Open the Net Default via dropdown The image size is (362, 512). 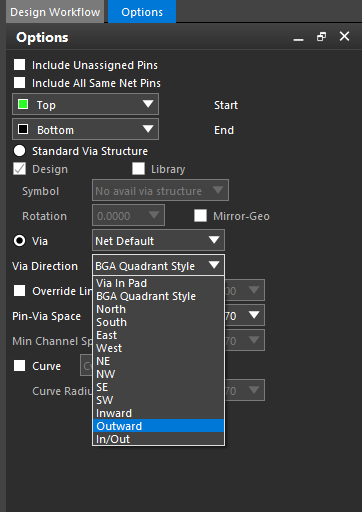pos(158,240)
